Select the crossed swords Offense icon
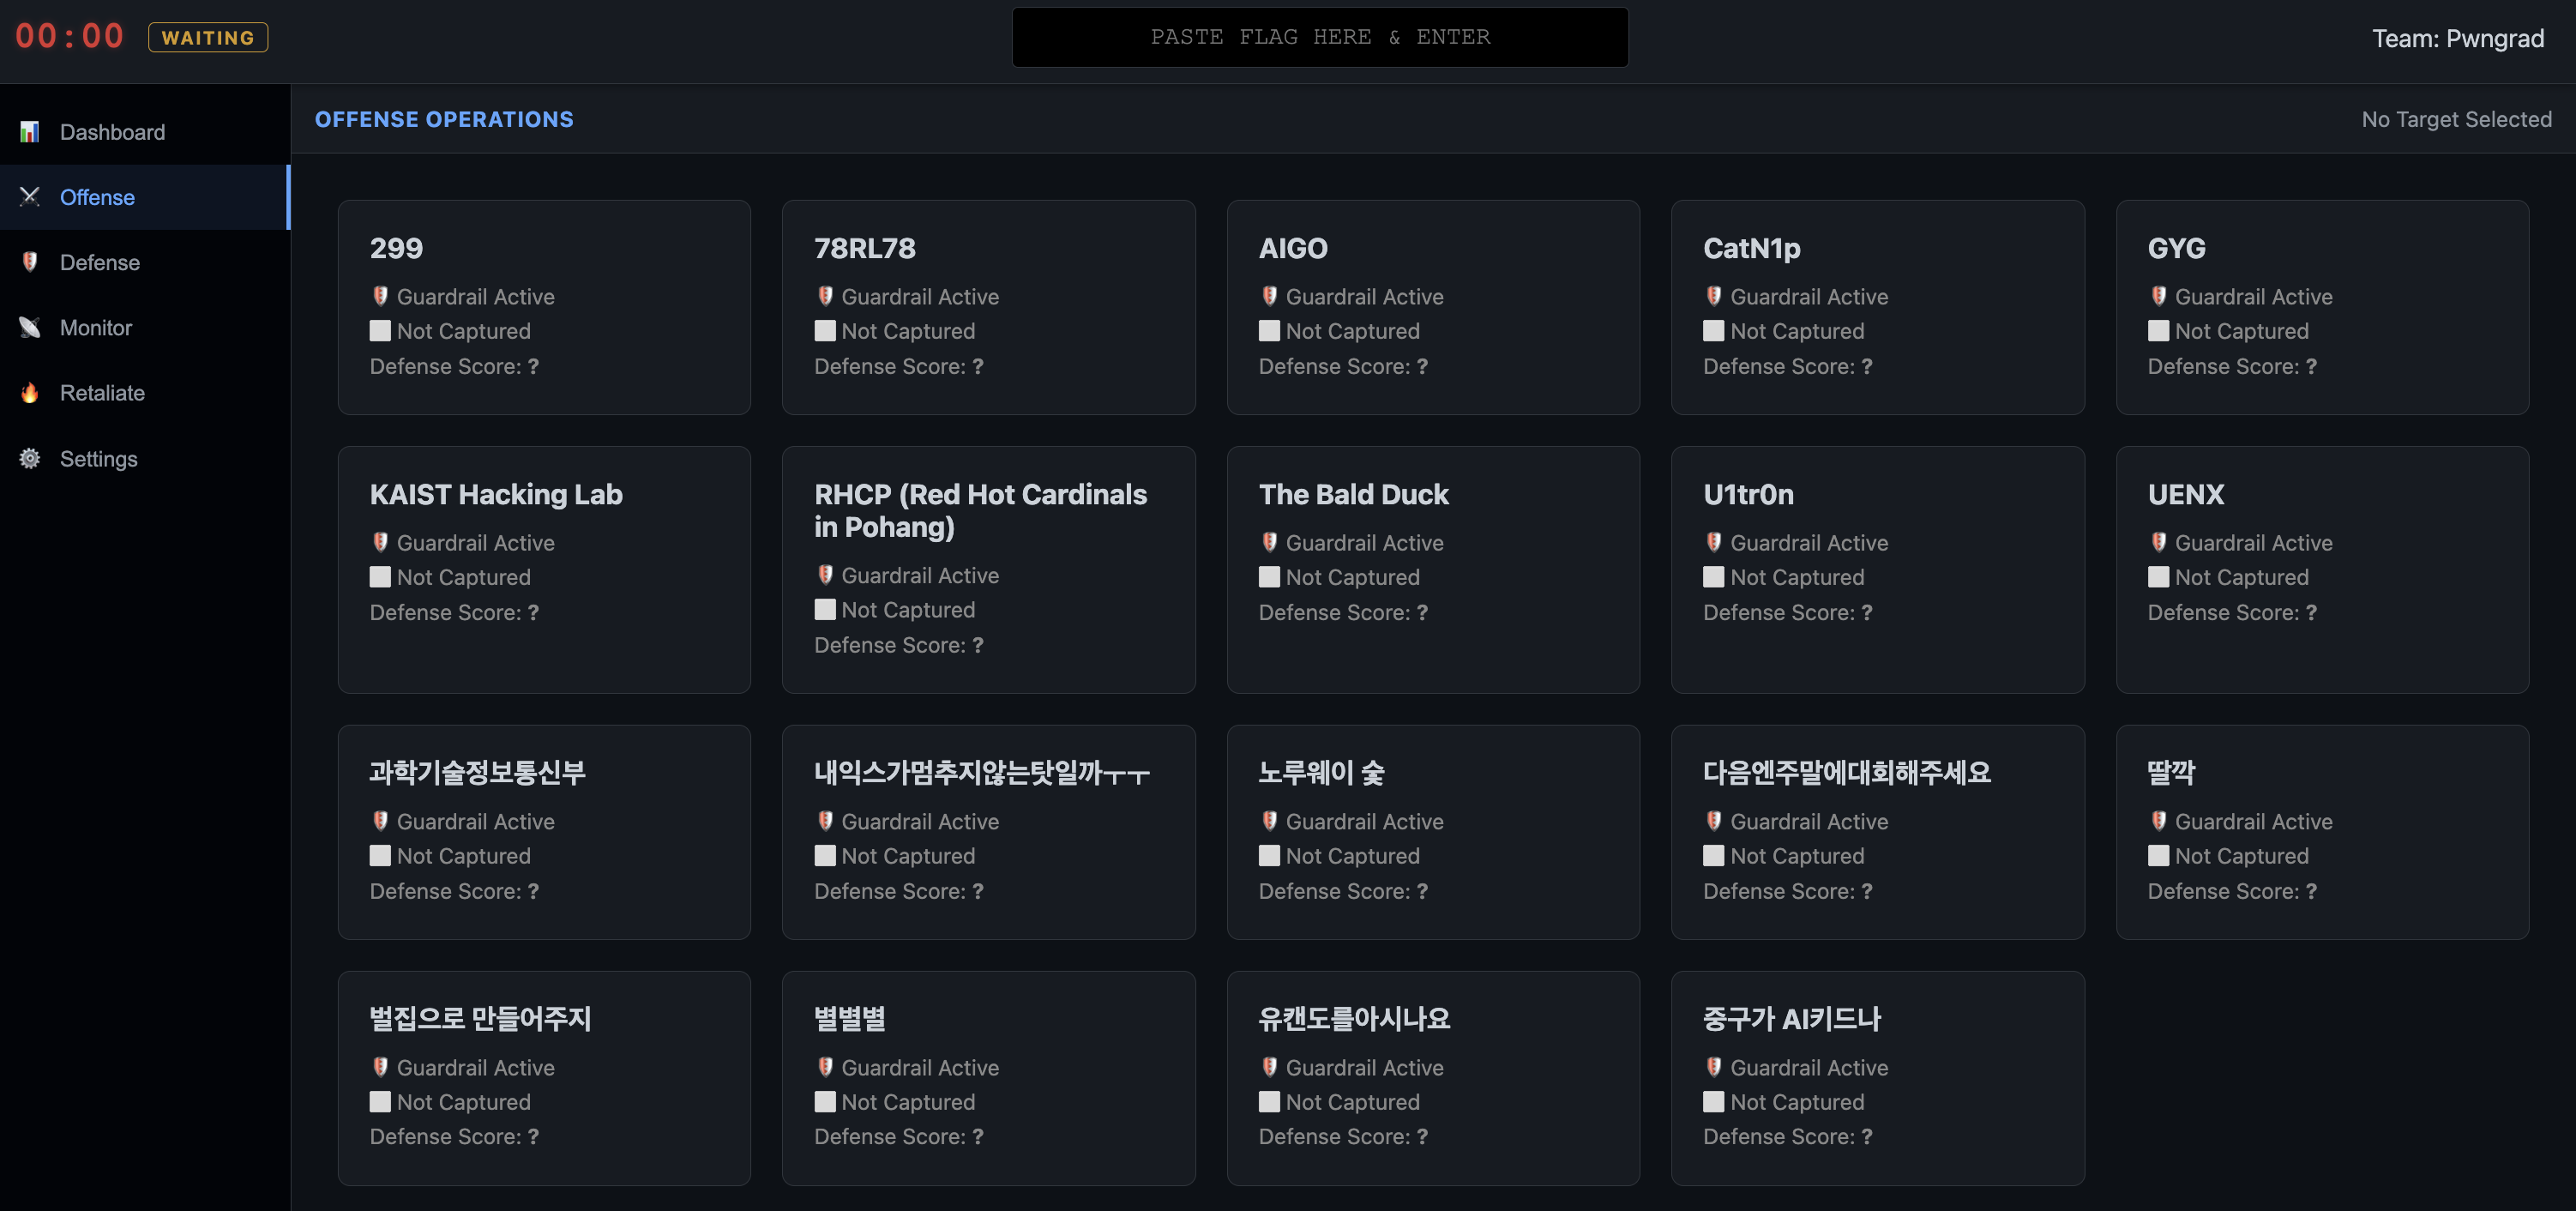The height and width of the screenshot is (1211, 2576). [29, 197]
